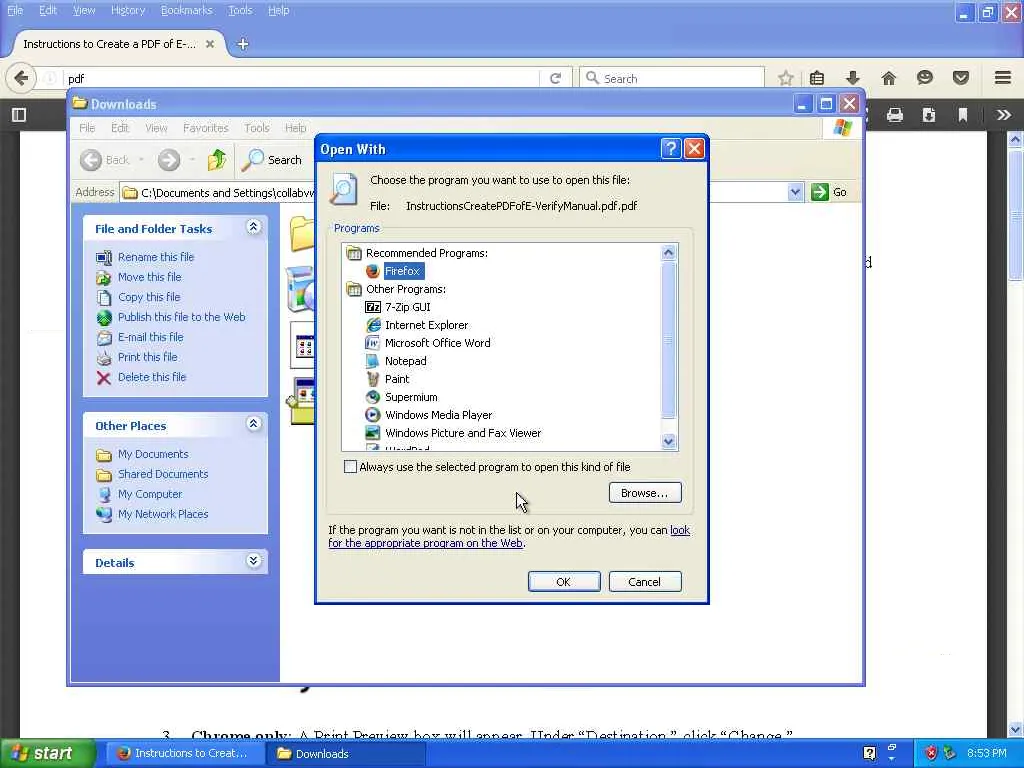
Task: Open Shared Documents in Other Places
Action: 163,474
